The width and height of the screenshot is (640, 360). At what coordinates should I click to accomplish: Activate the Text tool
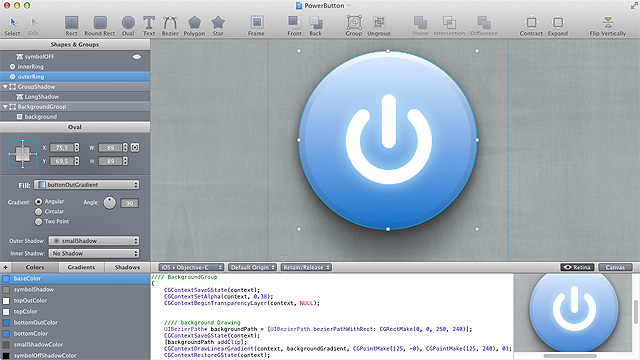pos(149,26)
